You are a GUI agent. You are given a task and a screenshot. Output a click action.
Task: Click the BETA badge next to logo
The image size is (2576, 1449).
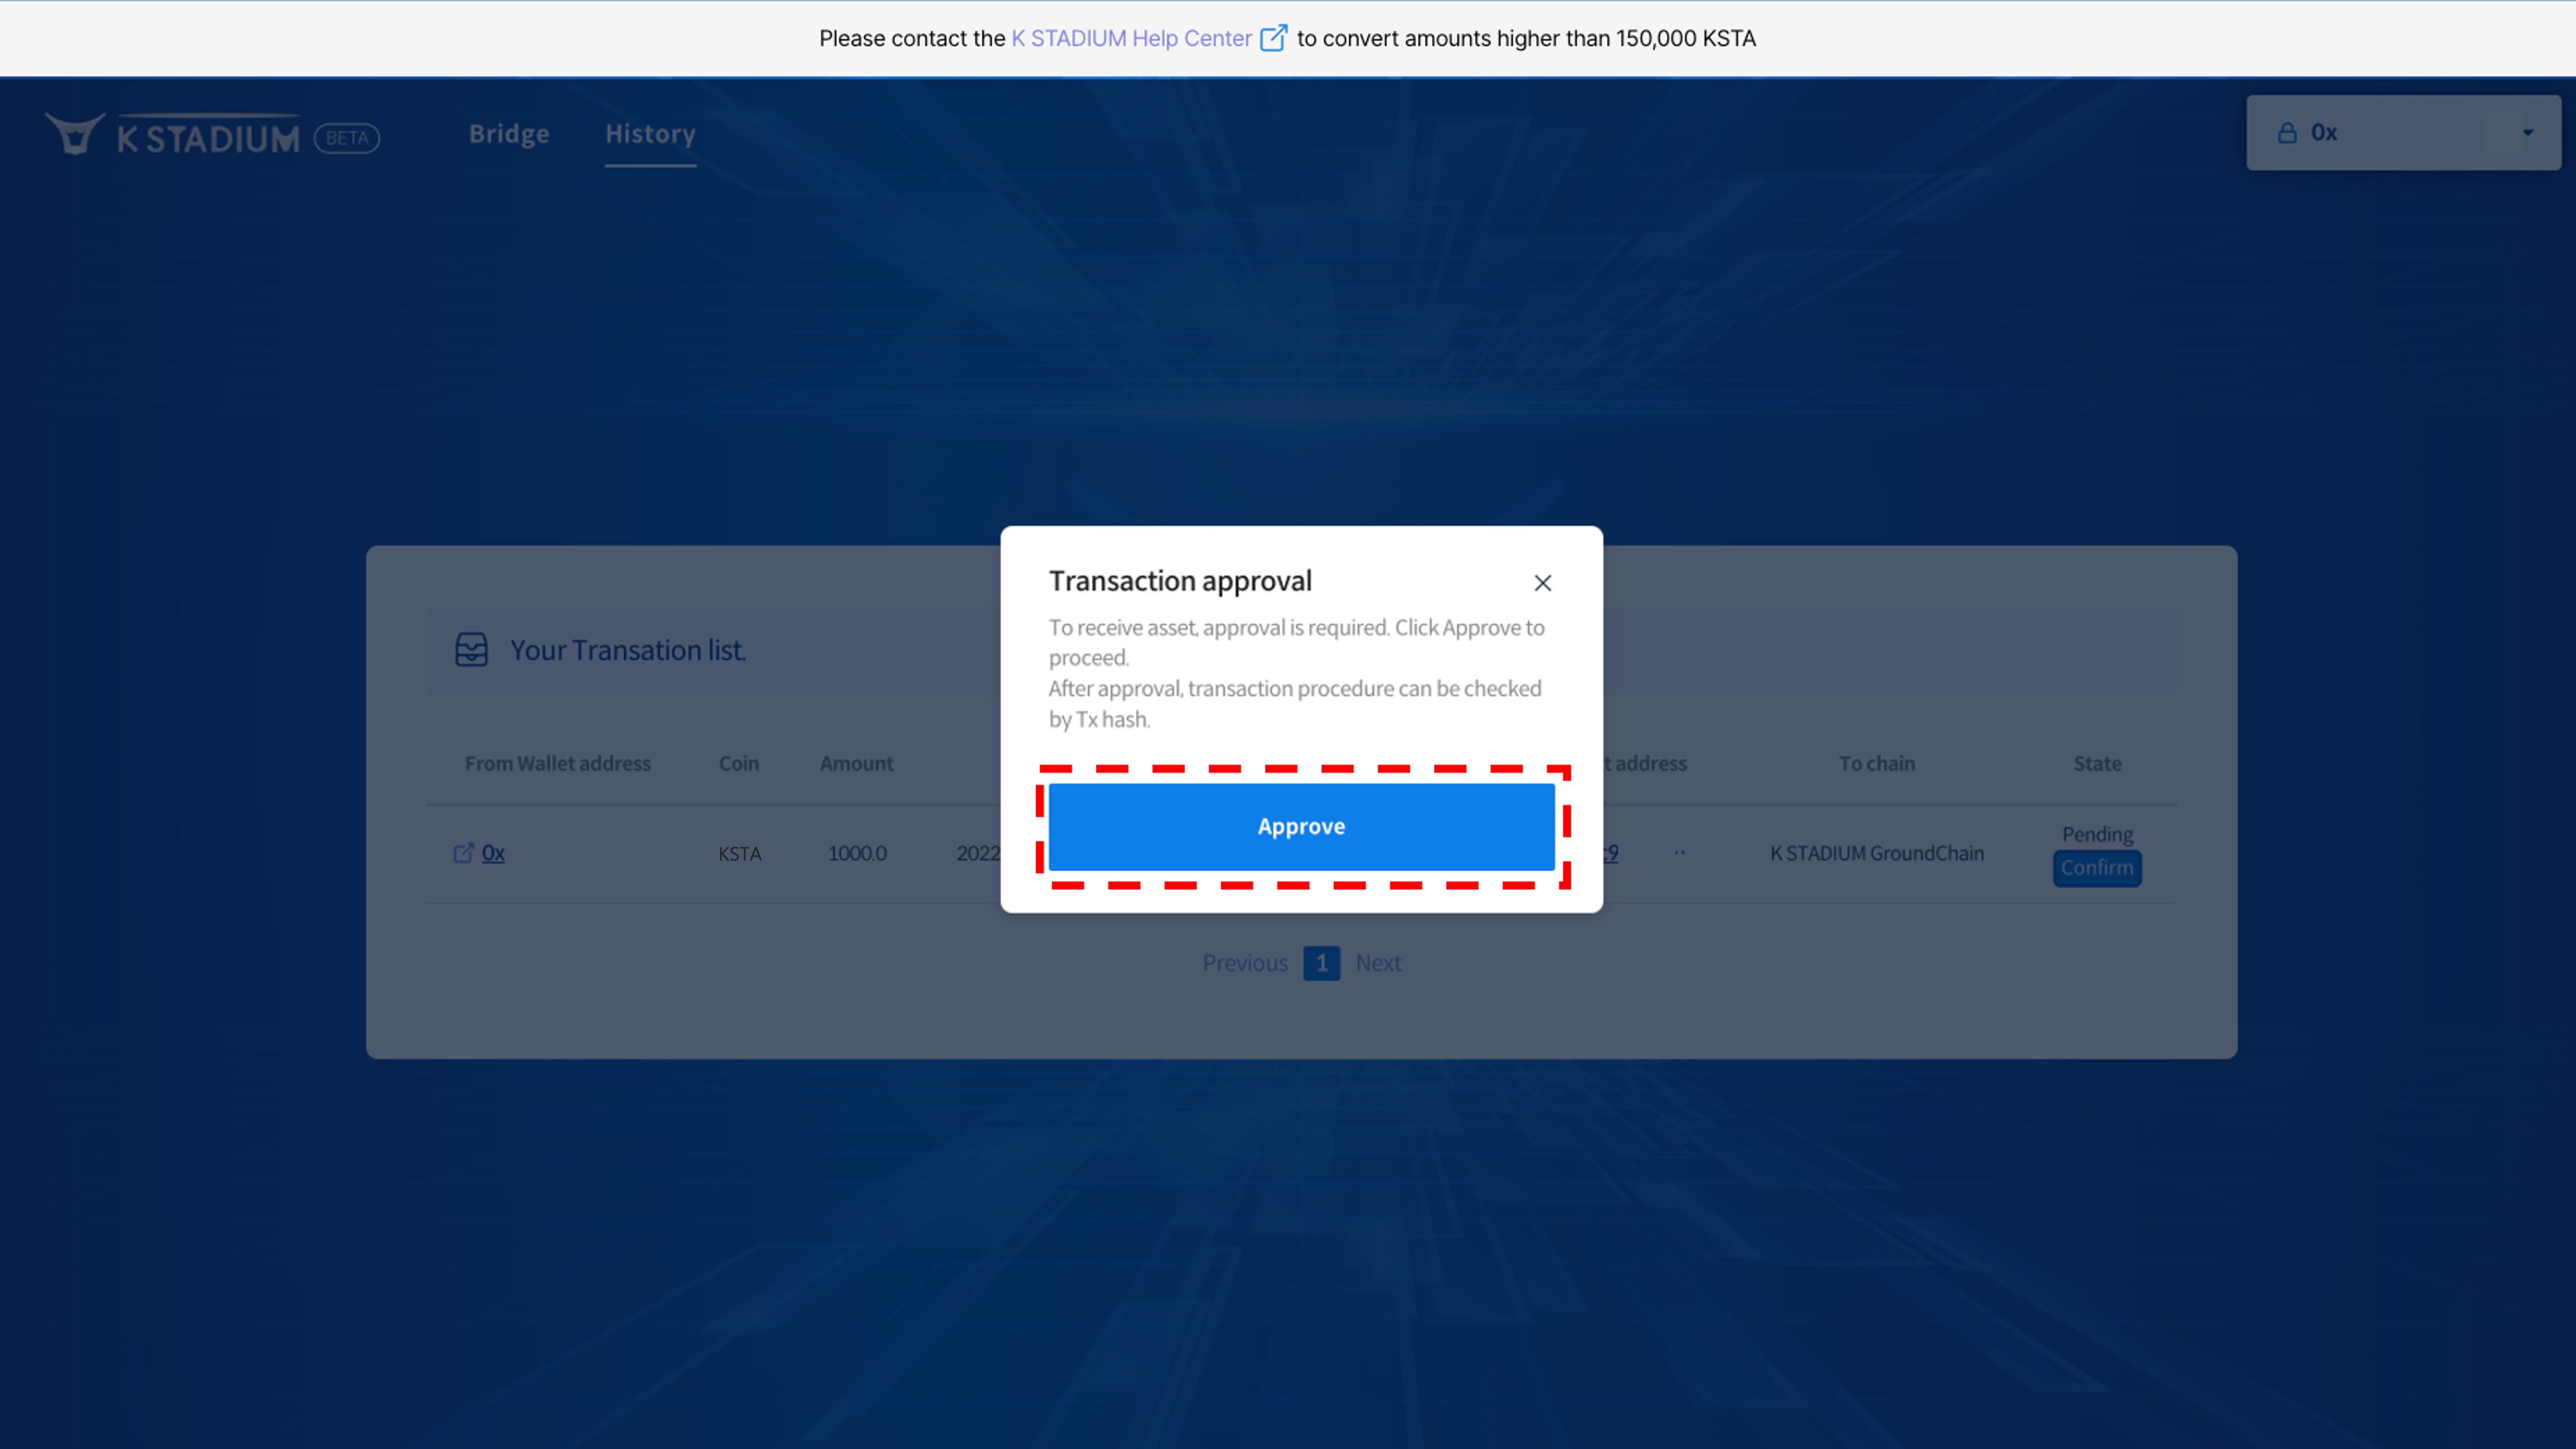pos(347,138)
